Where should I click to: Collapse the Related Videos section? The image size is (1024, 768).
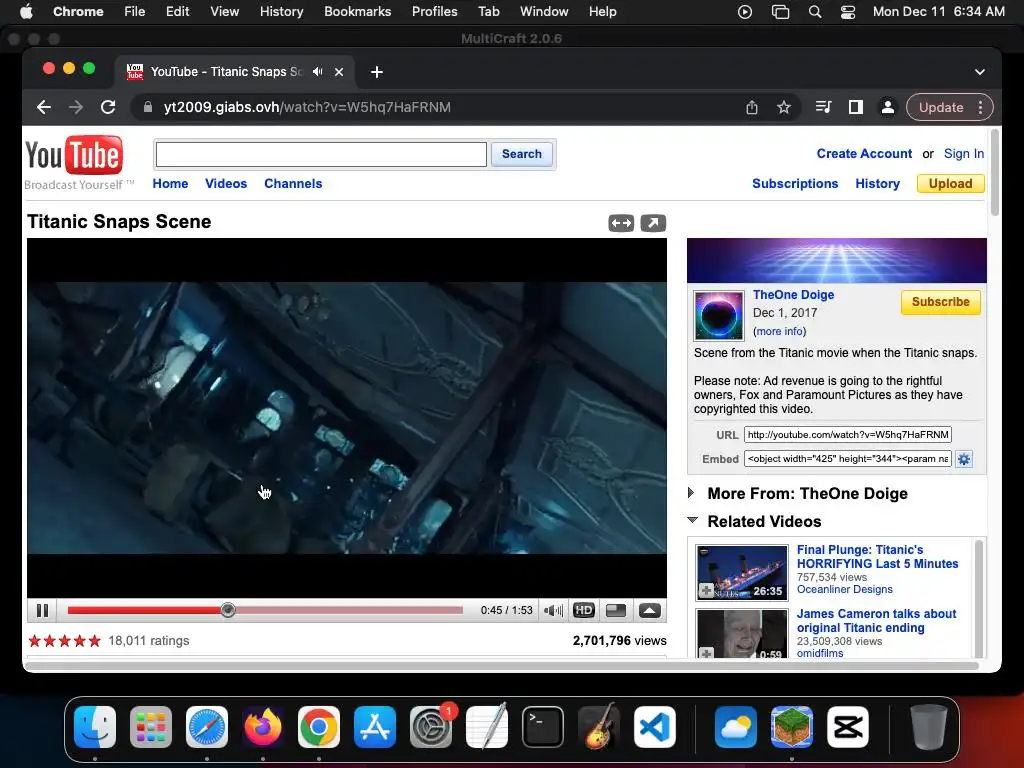[692, 520]
